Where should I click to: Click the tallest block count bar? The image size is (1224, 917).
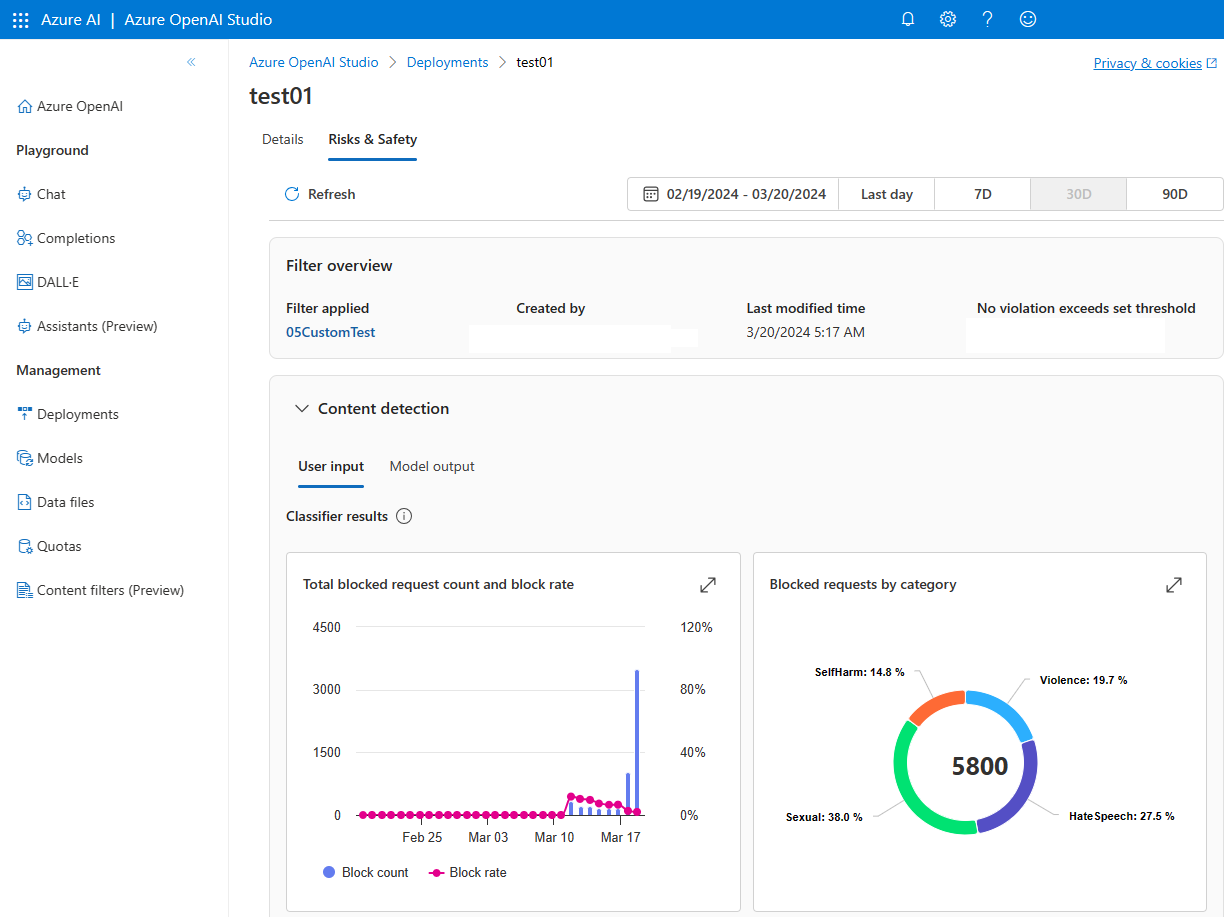pos(637,742)
